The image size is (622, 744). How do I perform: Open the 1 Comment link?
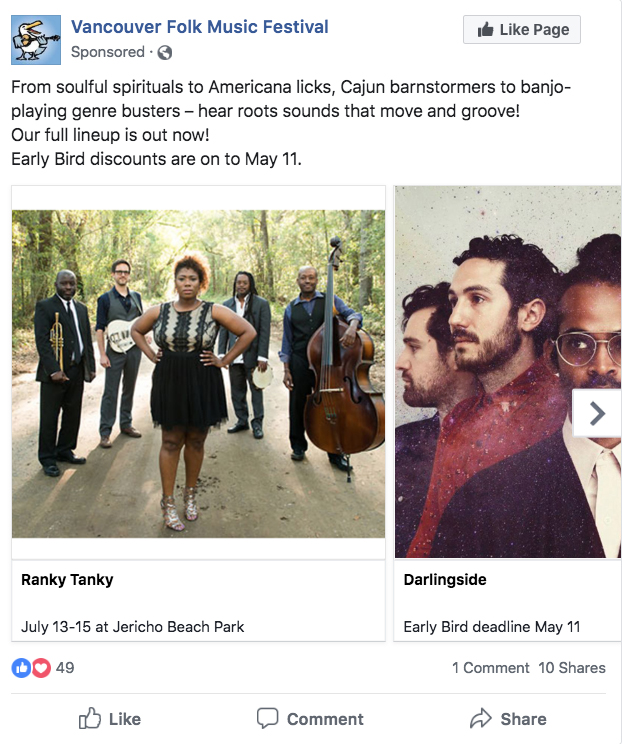491,668
